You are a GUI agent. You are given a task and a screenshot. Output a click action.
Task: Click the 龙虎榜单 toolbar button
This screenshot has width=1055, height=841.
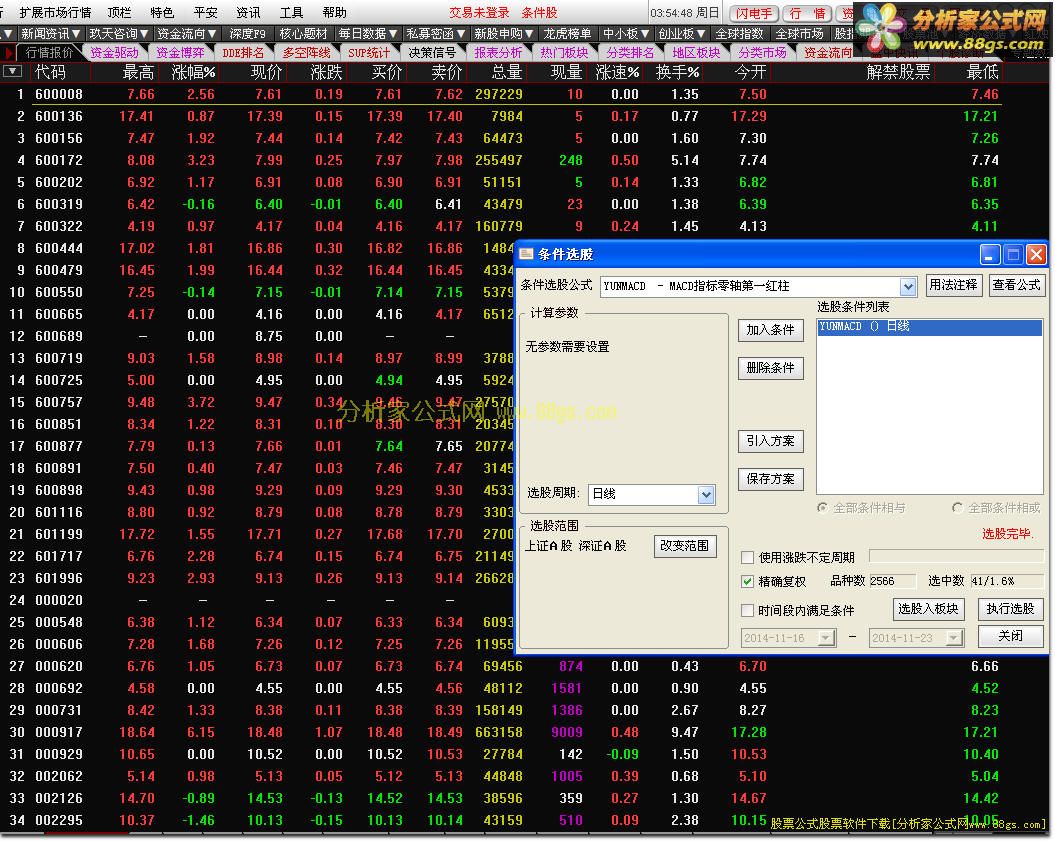[567, 33]
